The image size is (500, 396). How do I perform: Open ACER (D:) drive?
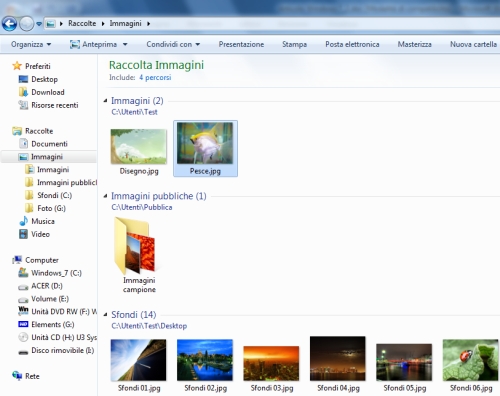(x=40, y=286)
